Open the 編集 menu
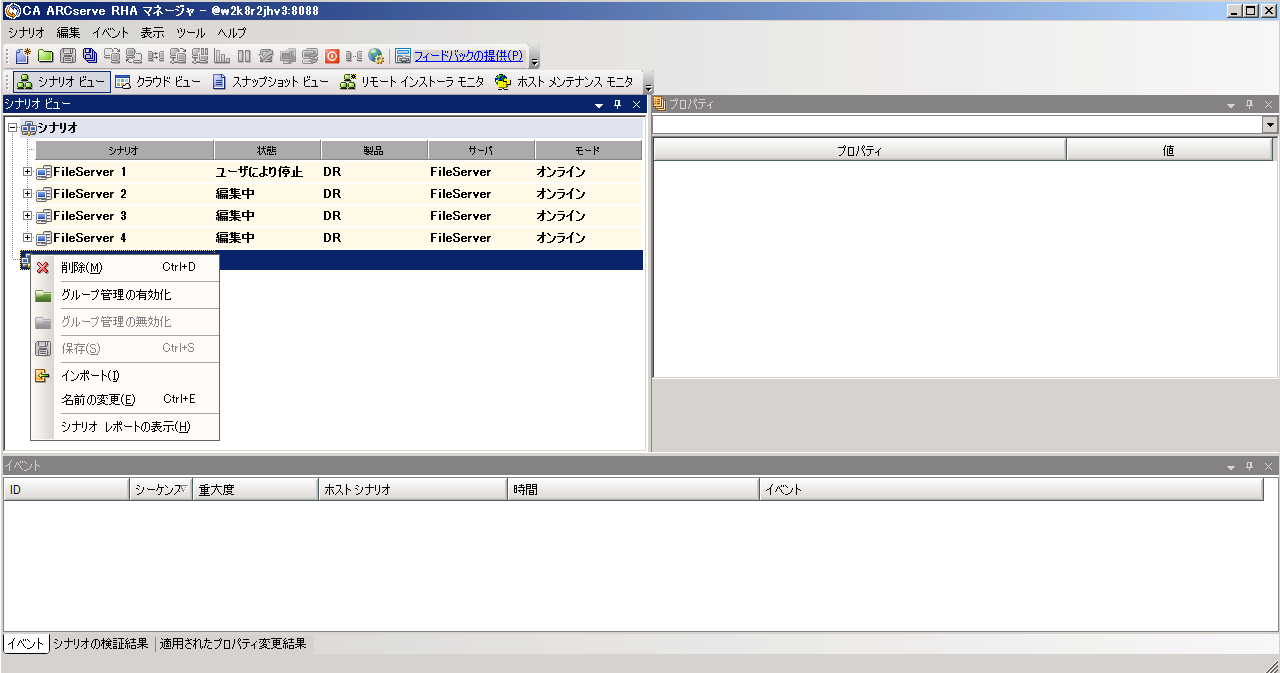The height and width of the screenshot is (673, 1280). pos(68,32)
